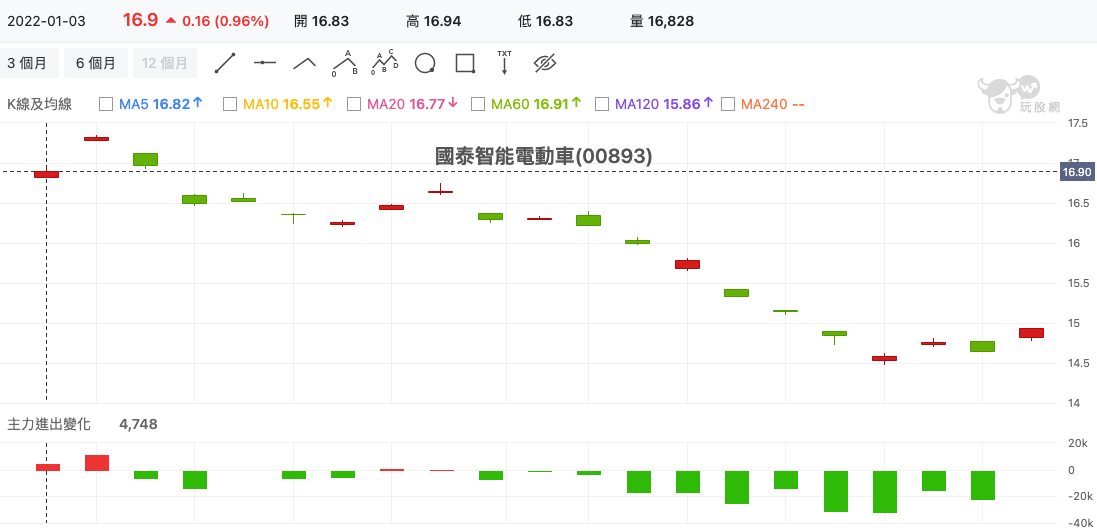The height and width of the screenshot is (531, 1097).
Task: Enable the MA20 moving average checkbox
Action: pyautogui.click(x=354, y=104)
